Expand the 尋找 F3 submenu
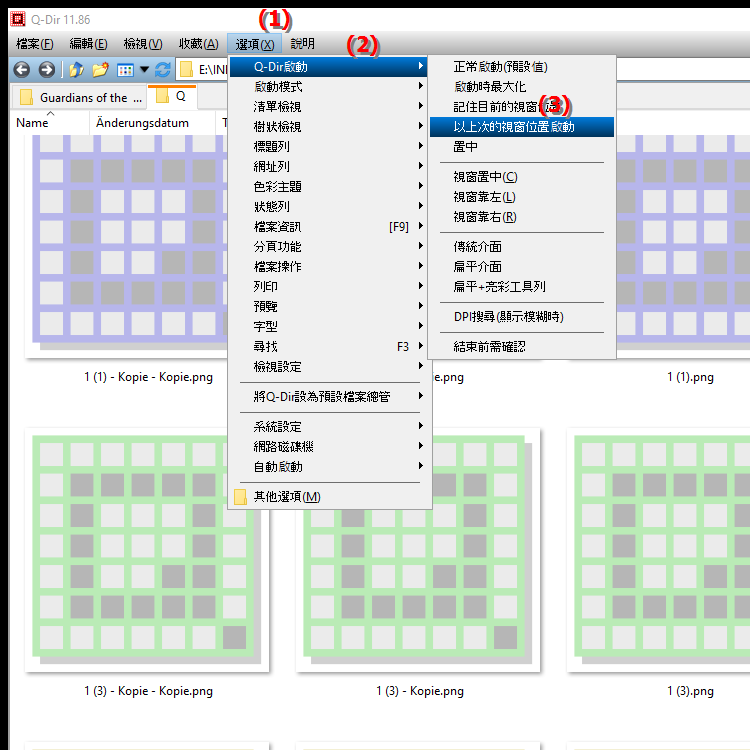 [x=329, y=347]
